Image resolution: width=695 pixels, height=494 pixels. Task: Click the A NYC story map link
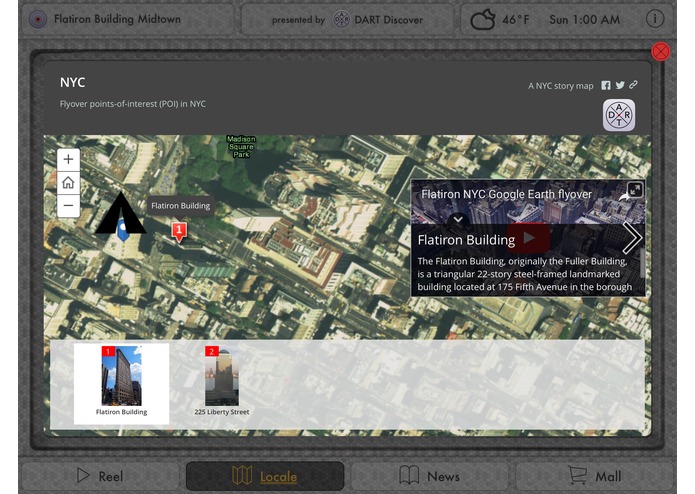tap(560, 86)
